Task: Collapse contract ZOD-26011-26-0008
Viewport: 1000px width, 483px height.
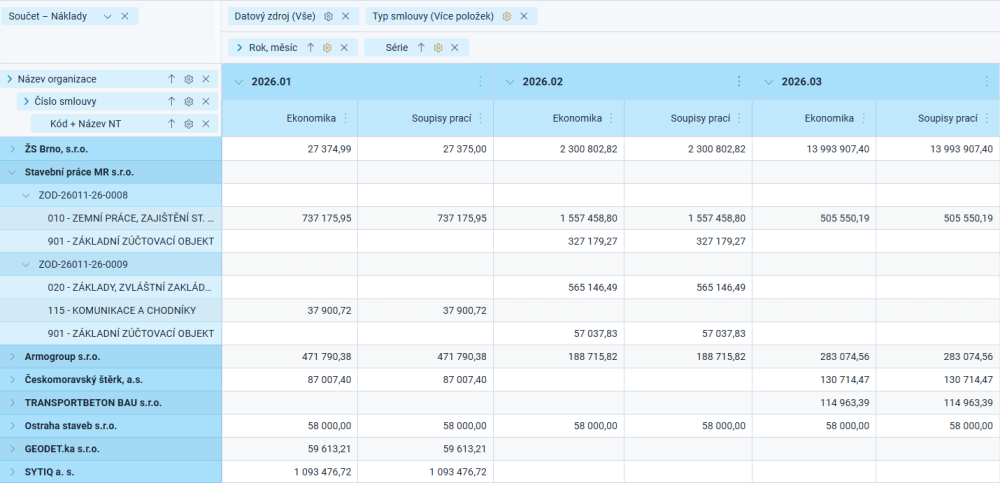Action: click(x=26, y=195)
